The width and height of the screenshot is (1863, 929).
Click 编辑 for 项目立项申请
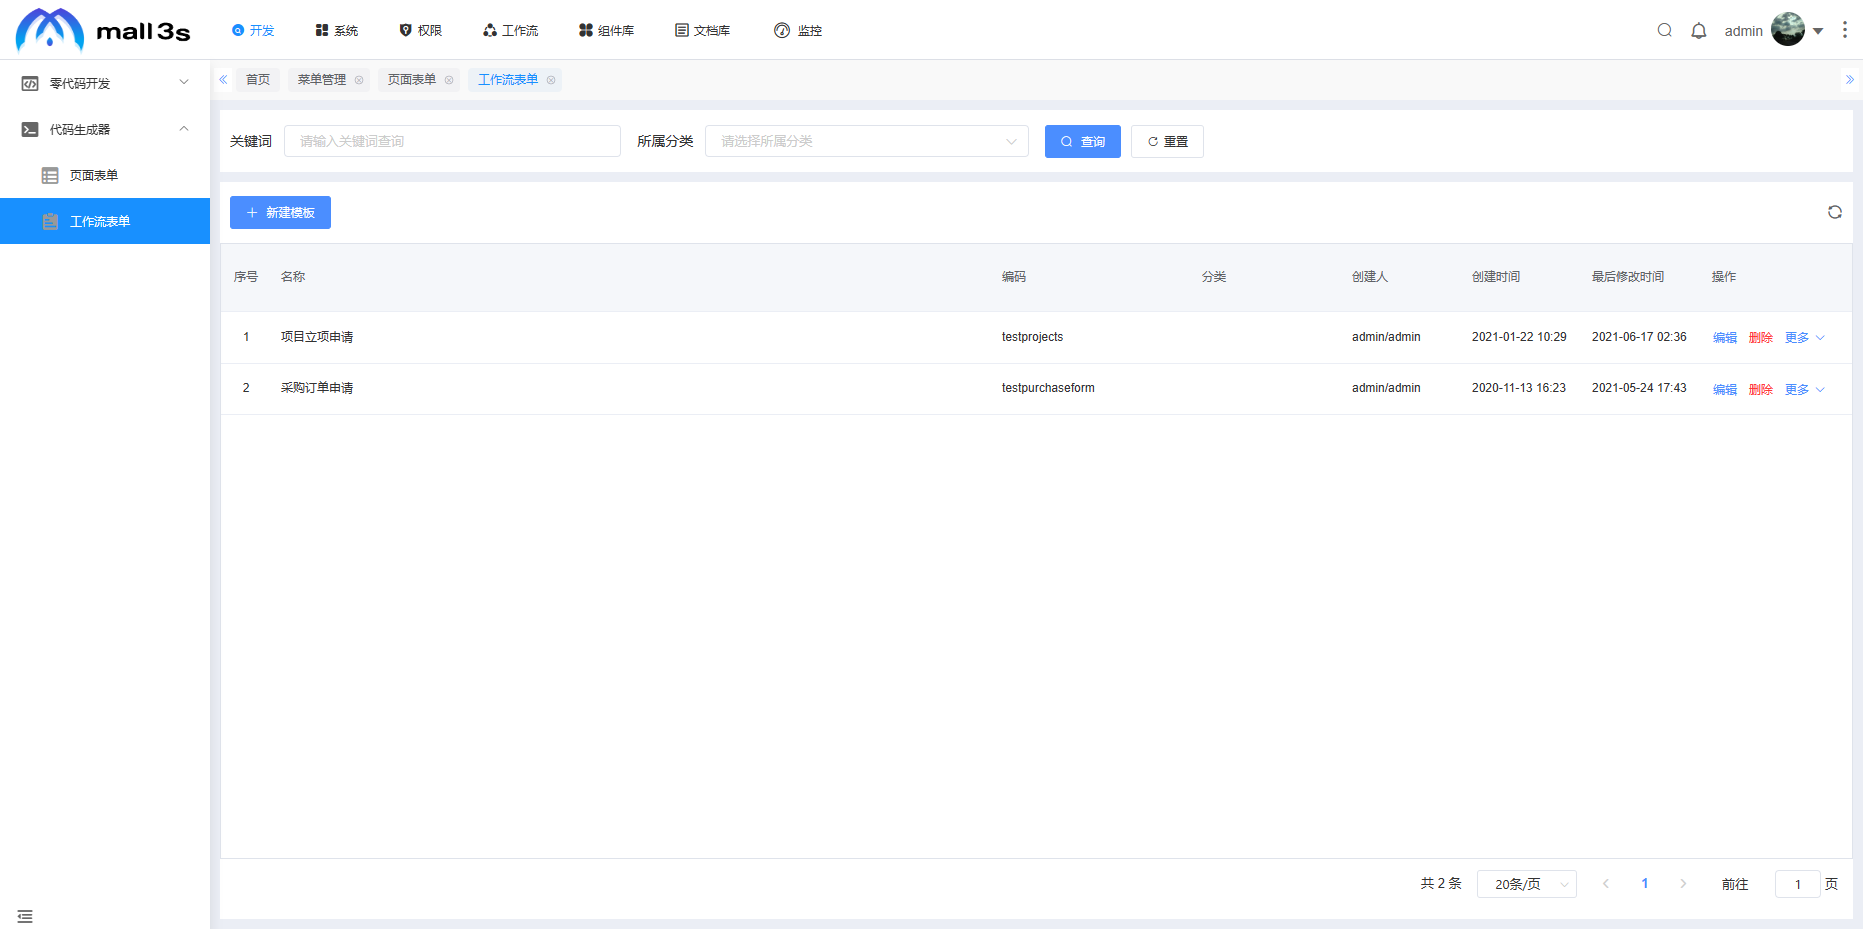[x=1725, y=338]
